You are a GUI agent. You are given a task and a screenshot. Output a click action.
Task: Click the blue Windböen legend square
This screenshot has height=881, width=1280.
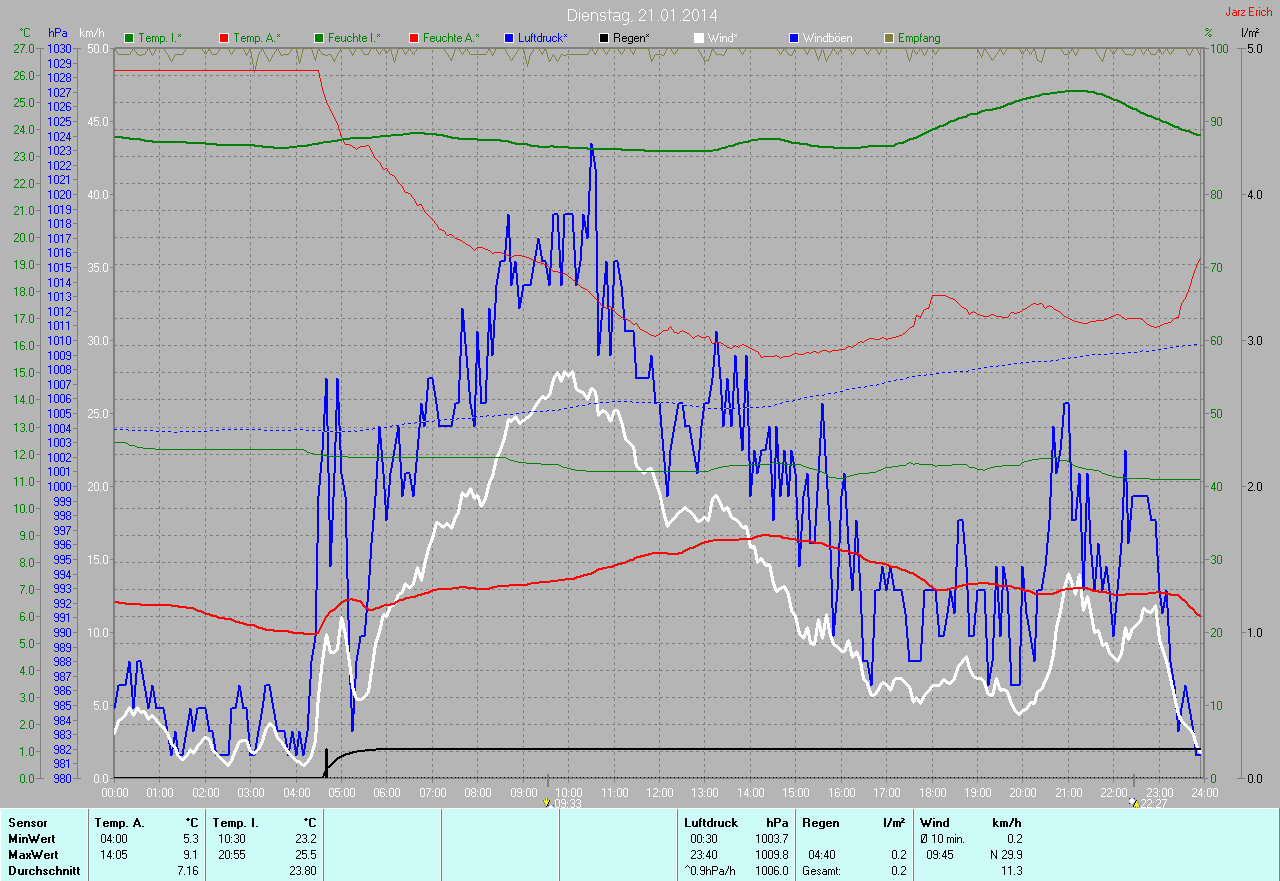tap(793, 38)
